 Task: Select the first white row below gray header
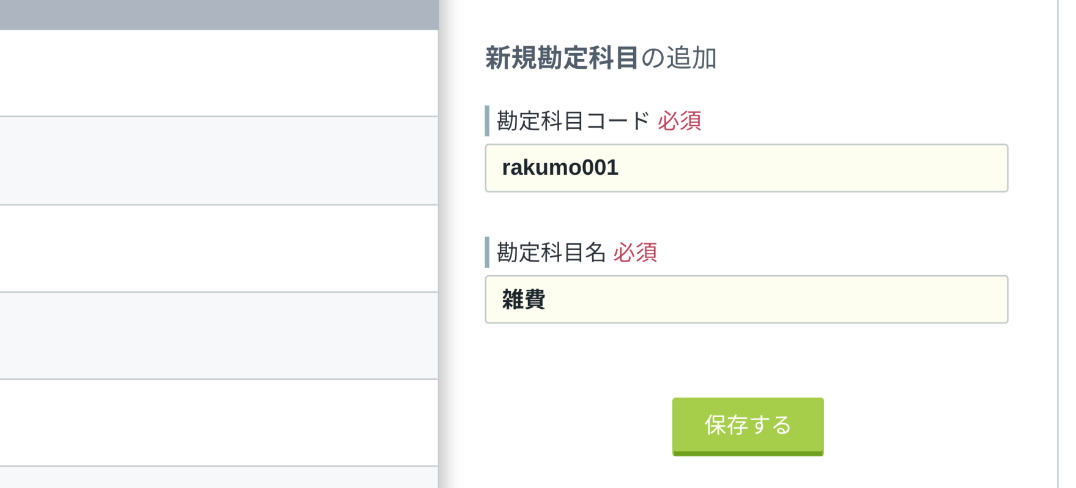click(x=219, y=73)
